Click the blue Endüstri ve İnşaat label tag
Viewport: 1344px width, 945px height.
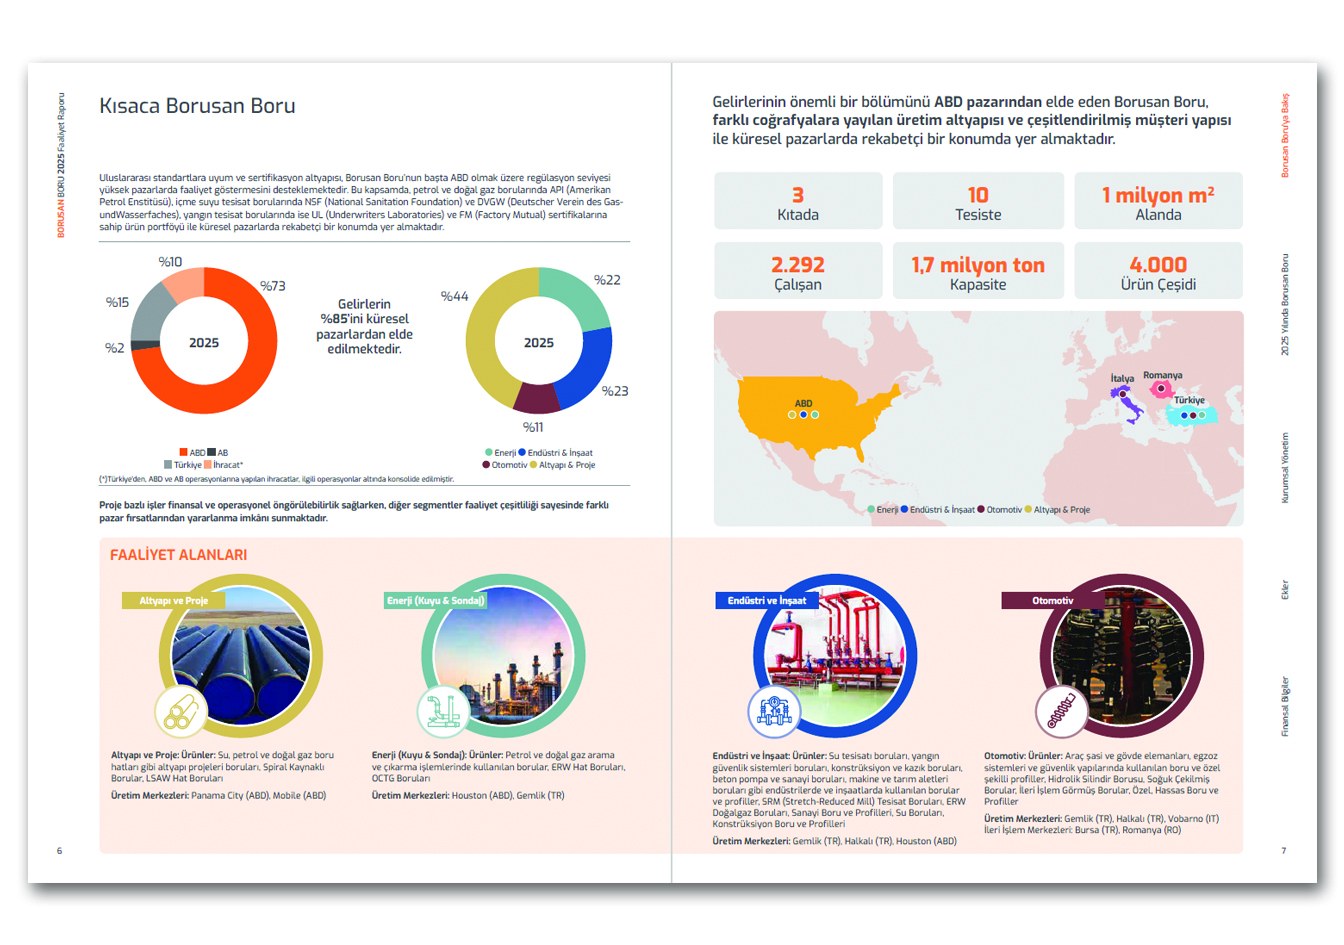(x=767, y=601)
